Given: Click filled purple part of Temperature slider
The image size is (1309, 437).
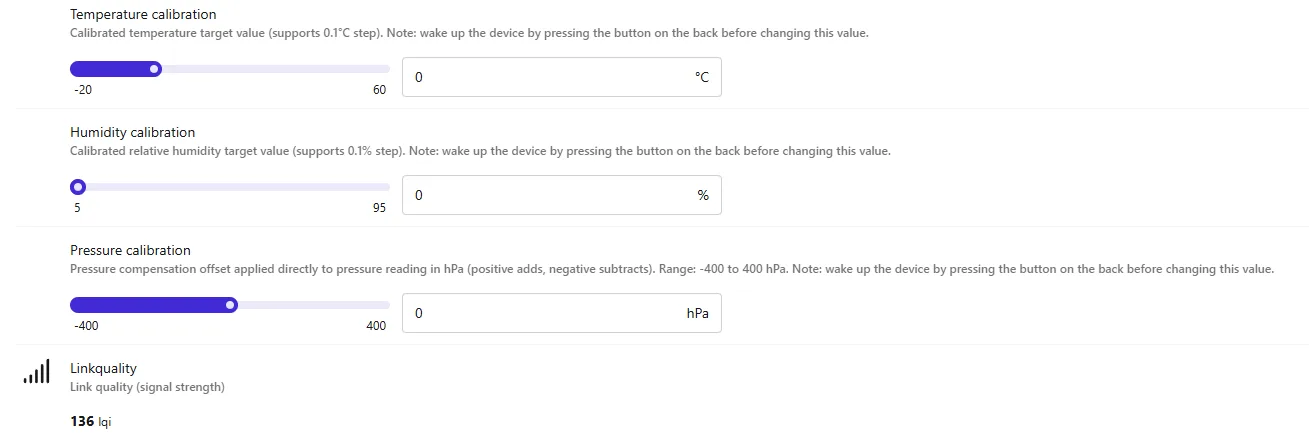Looking at the screenshot, I should (109, 69).
